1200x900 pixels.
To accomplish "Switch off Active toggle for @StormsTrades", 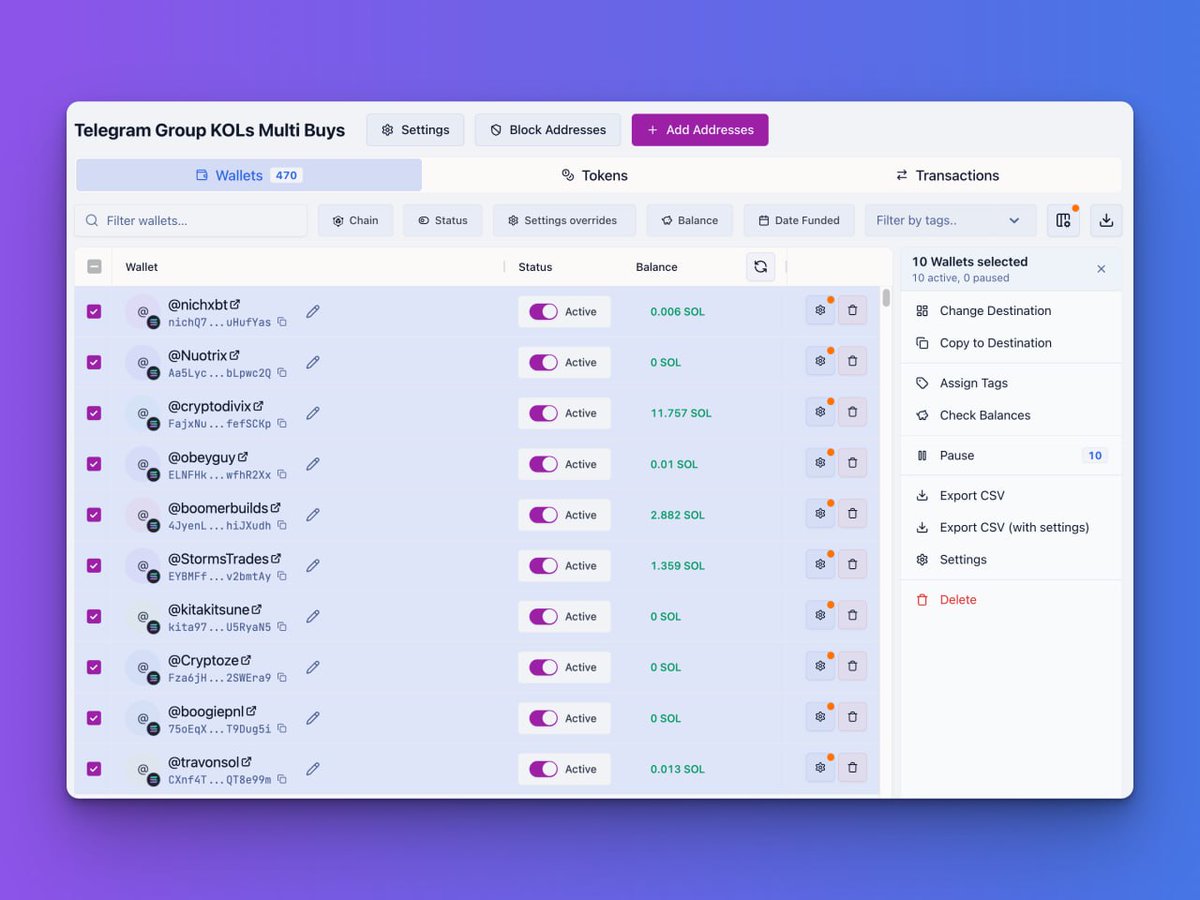I will click(x=543, y=566).
